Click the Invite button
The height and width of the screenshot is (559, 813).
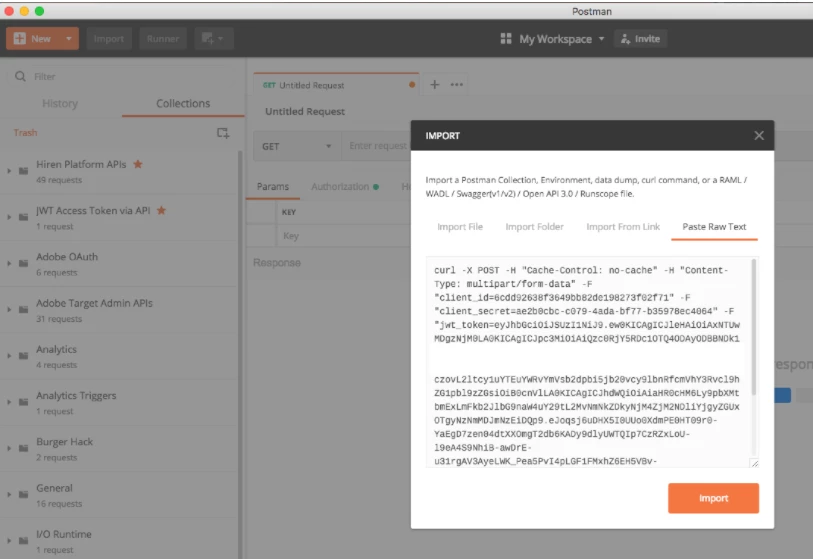pos(640,39)
